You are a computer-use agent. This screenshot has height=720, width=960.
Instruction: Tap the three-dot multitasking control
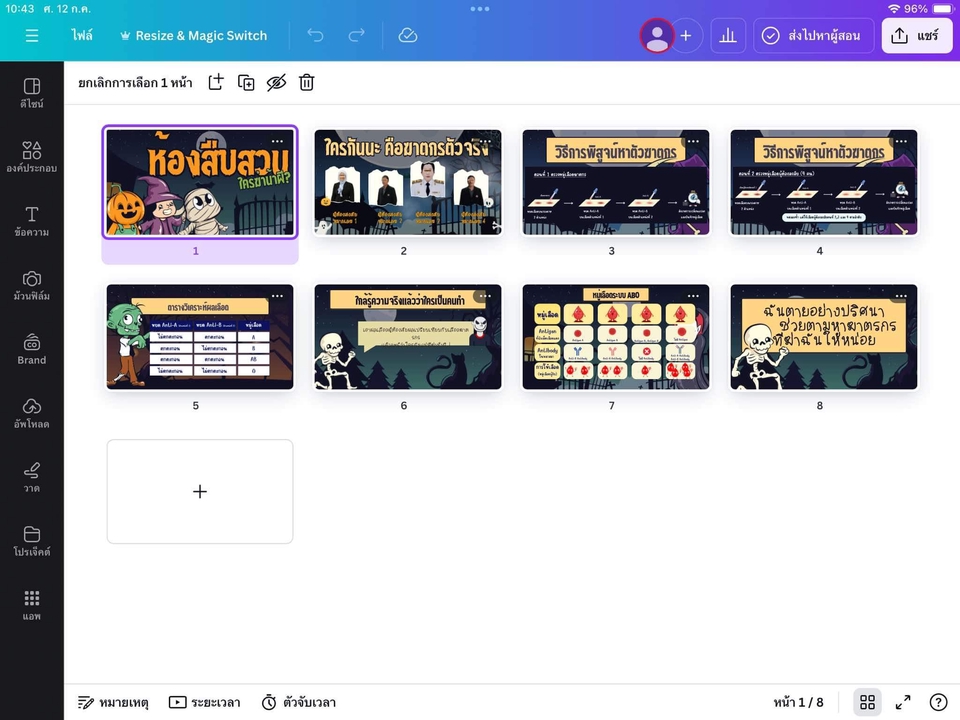coord(480,9)
